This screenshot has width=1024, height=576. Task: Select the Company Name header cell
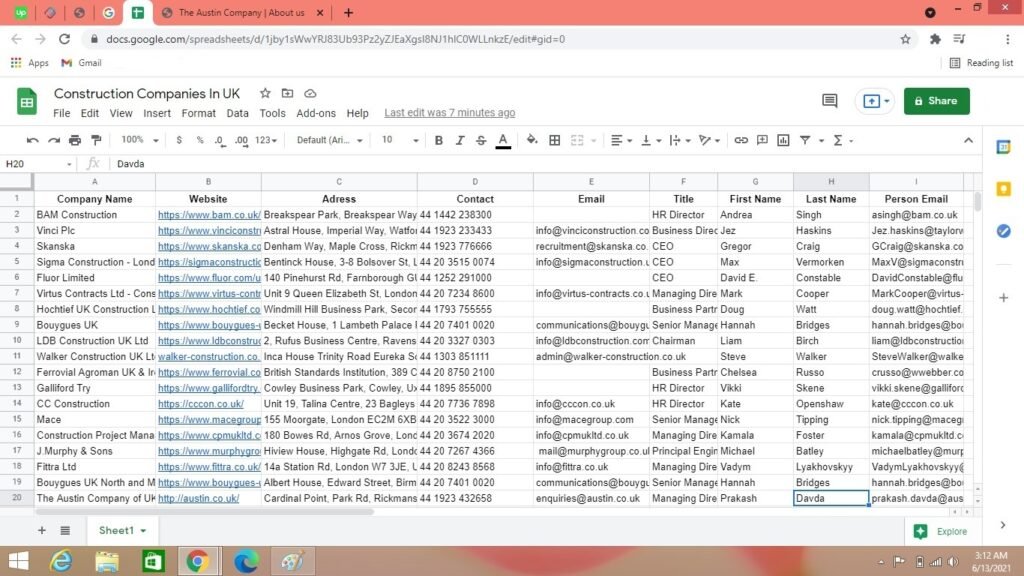[x=95, y=199]
